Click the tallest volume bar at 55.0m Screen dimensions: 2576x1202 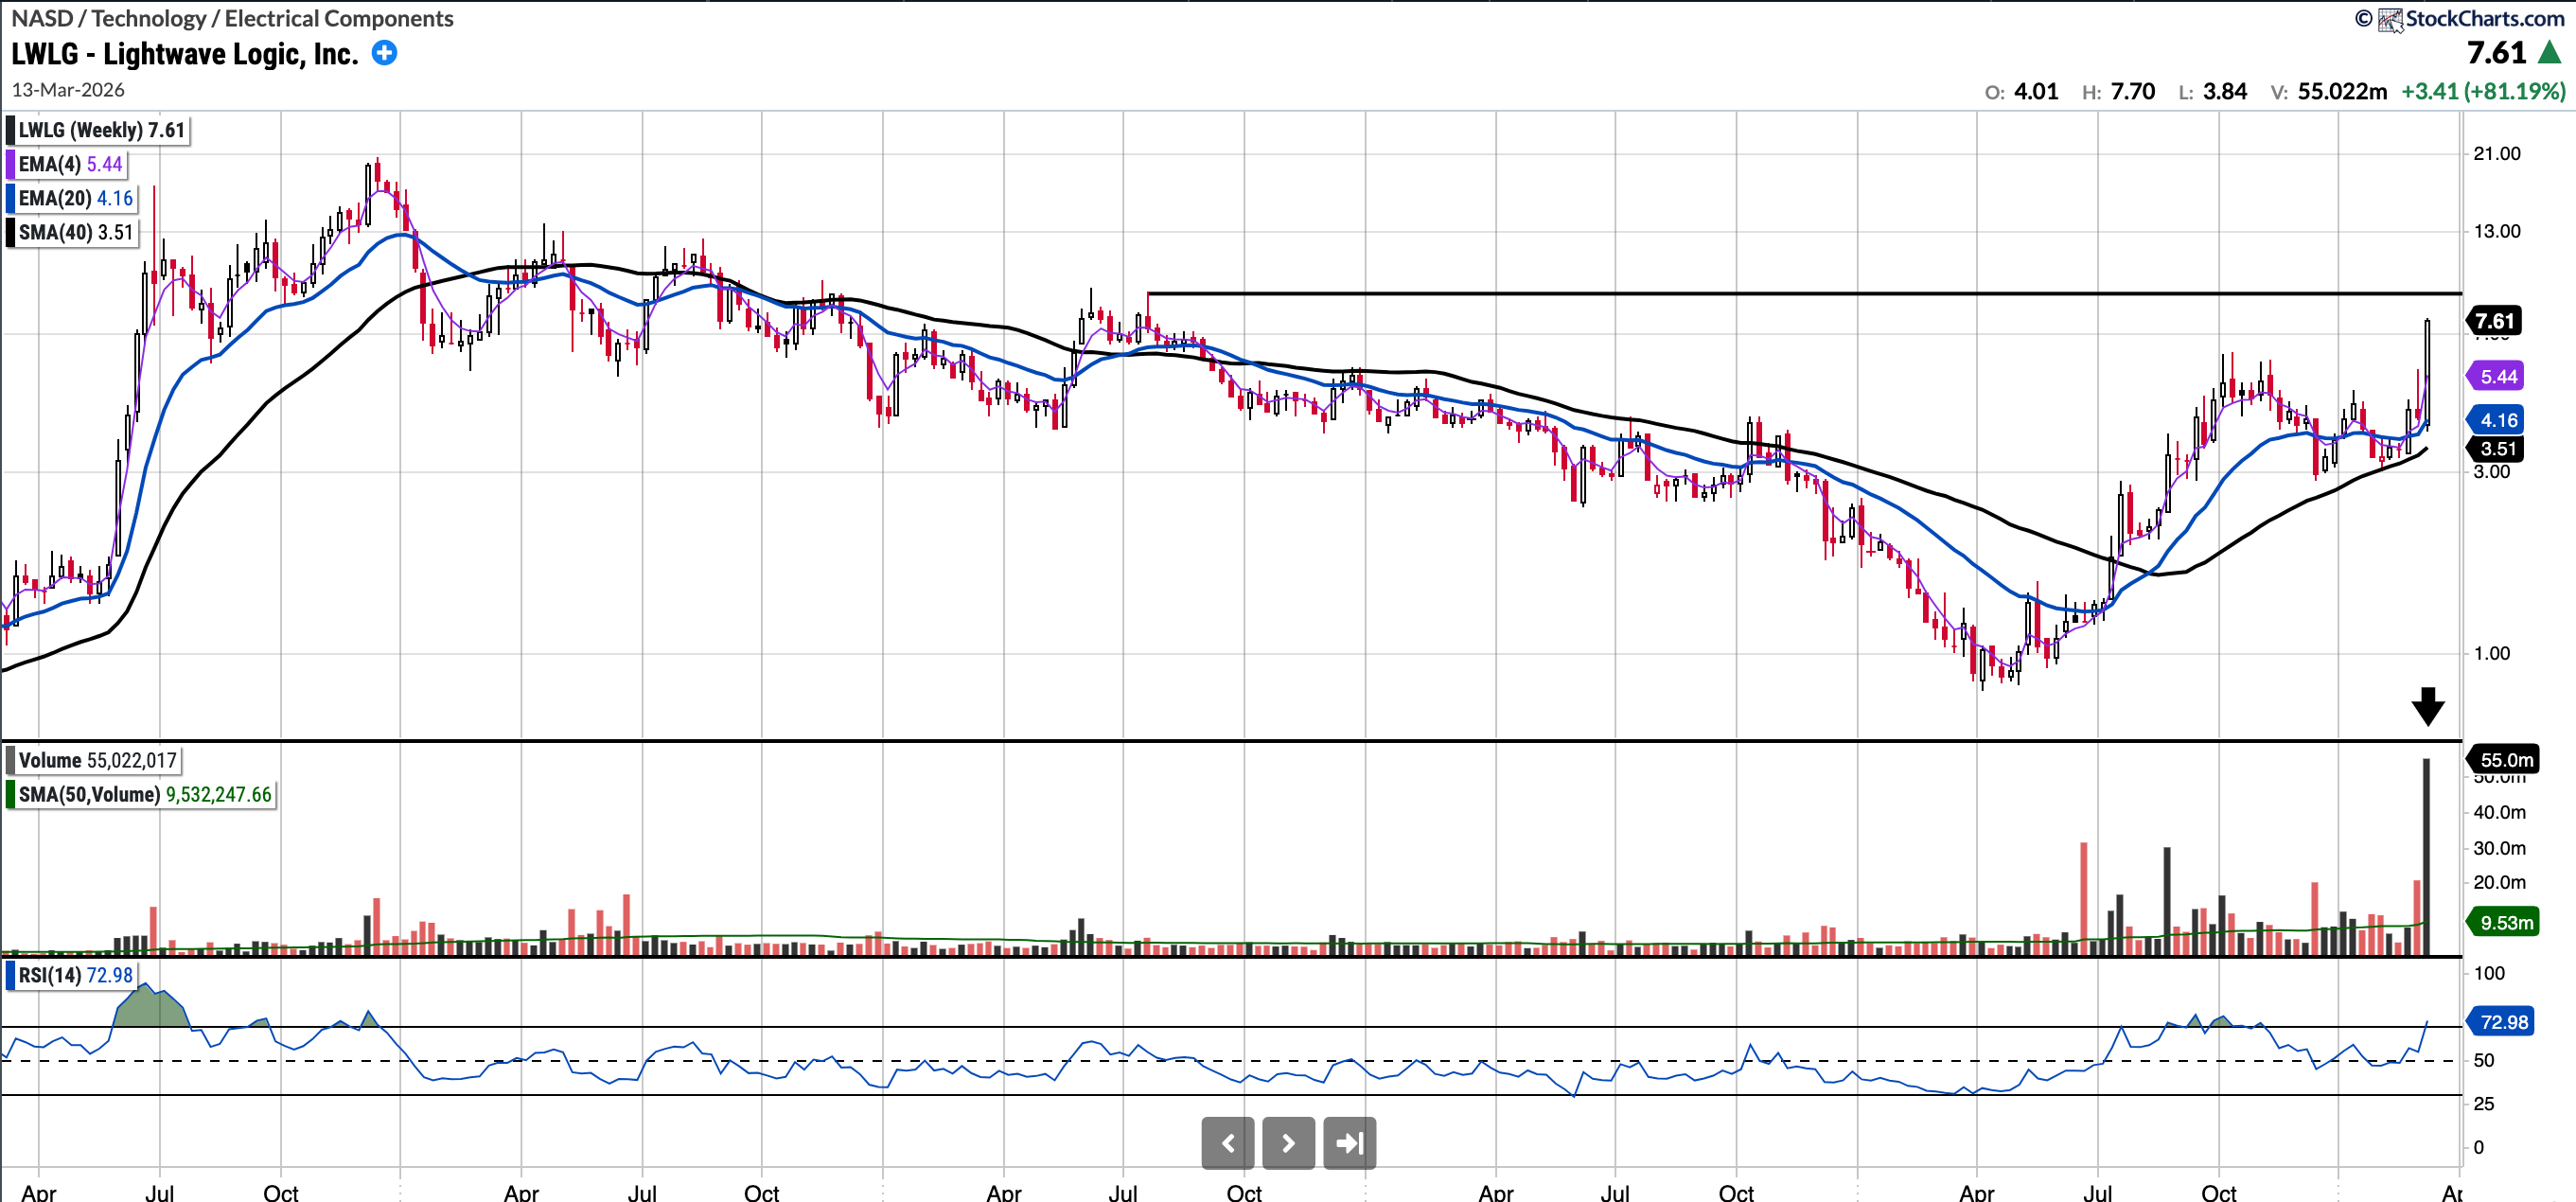(2426, 856)
